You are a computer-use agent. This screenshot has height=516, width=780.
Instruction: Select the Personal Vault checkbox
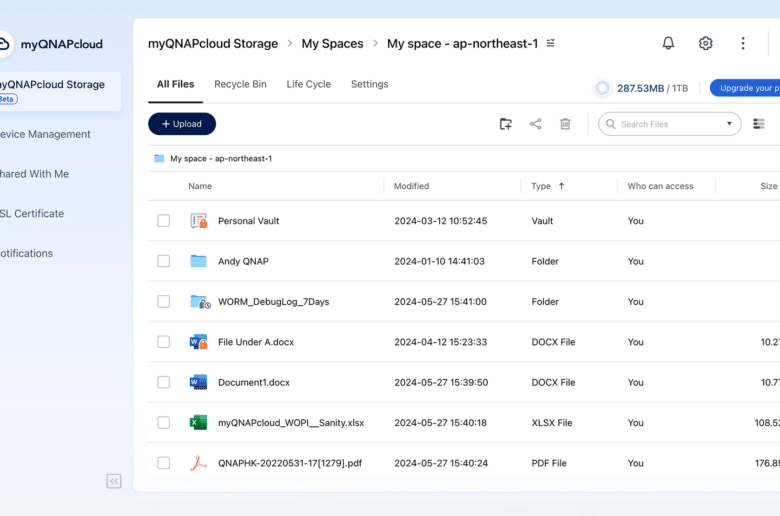164,221
